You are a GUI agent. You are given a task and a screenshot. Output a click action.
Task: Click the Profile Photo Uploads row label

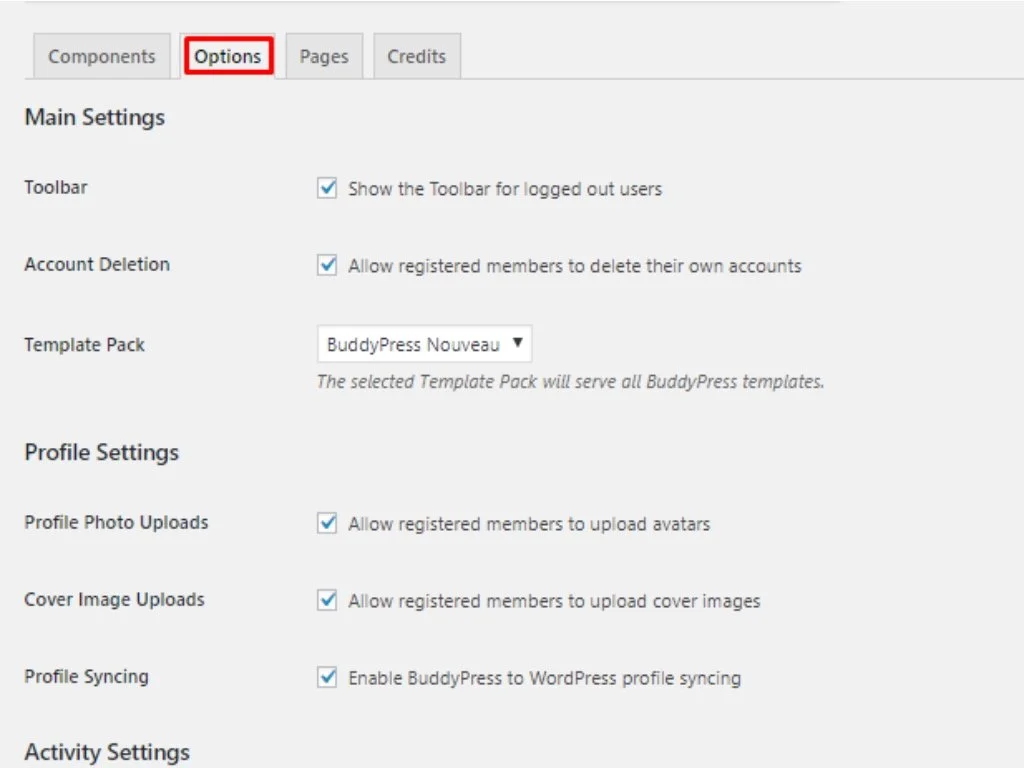coord(116,522)
